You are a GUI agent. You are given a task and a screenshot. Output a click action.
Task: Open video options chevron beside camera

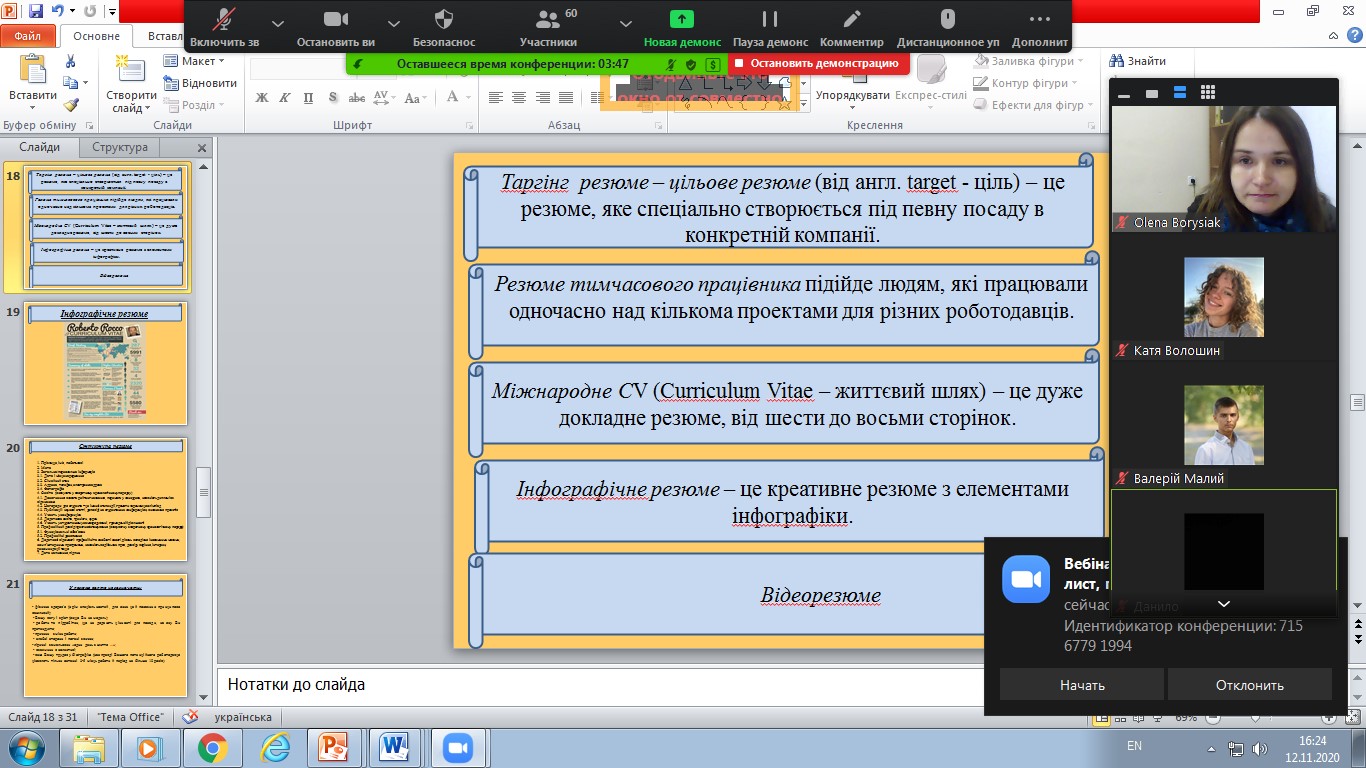coord(393,23)
